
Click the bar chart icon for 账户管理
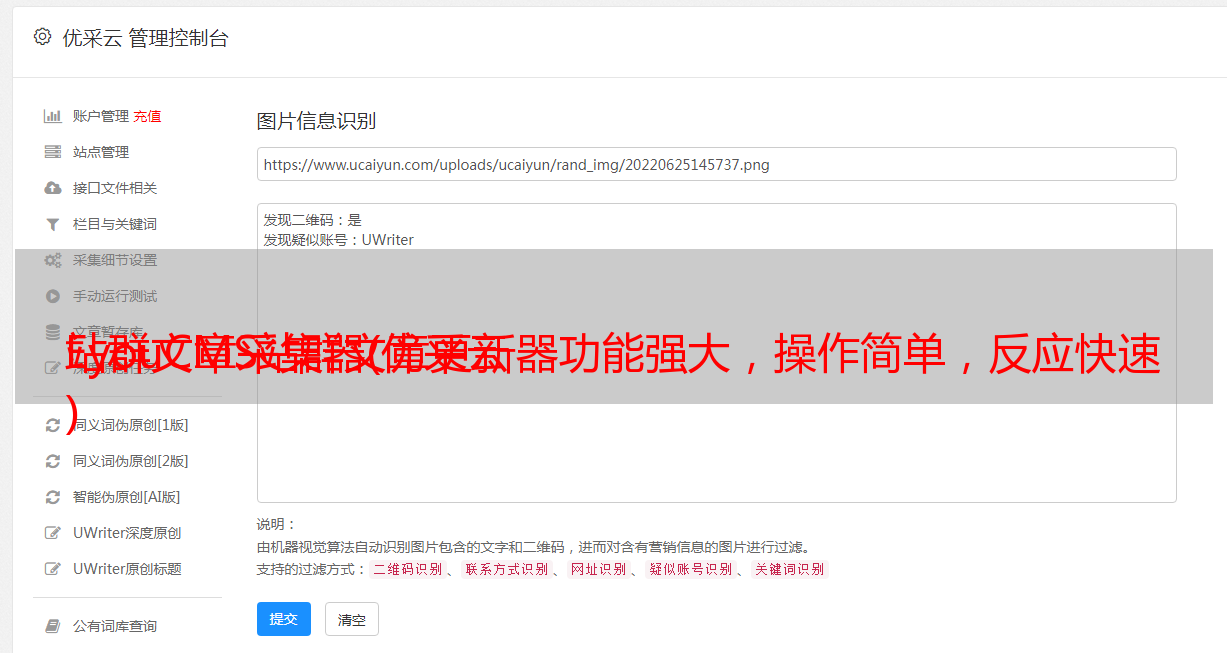tap(53, 116)
